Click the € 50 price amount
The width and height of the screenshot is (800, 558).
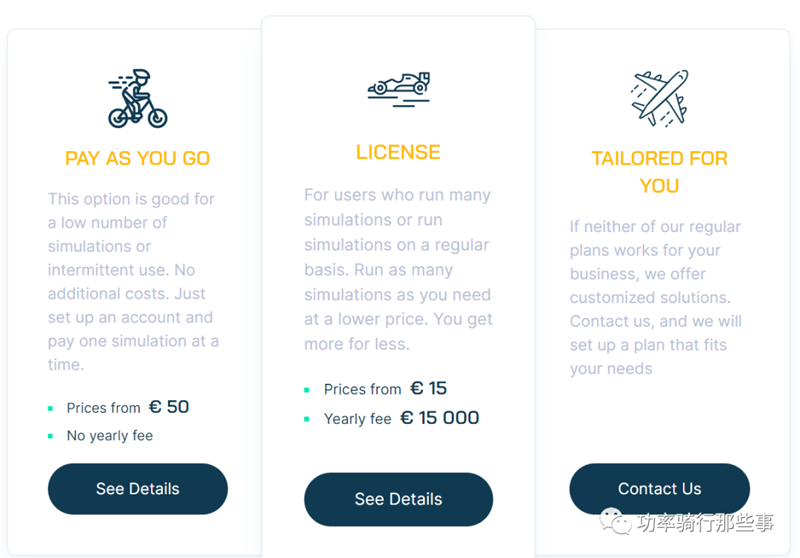[x=169, y=407]
